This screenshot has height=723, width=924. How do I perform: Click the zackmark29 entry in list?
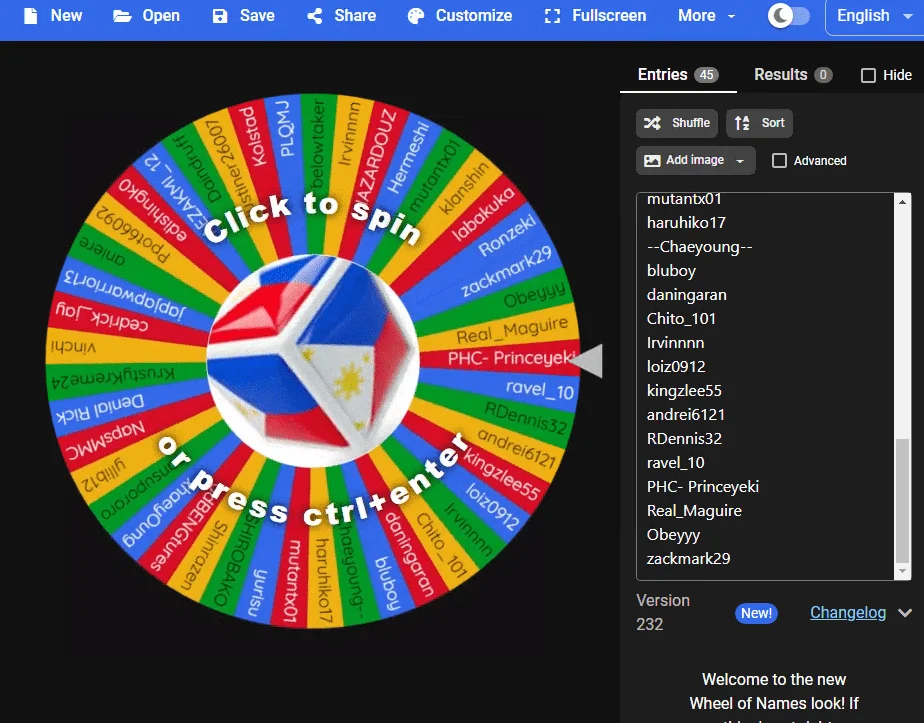point(688,559)
